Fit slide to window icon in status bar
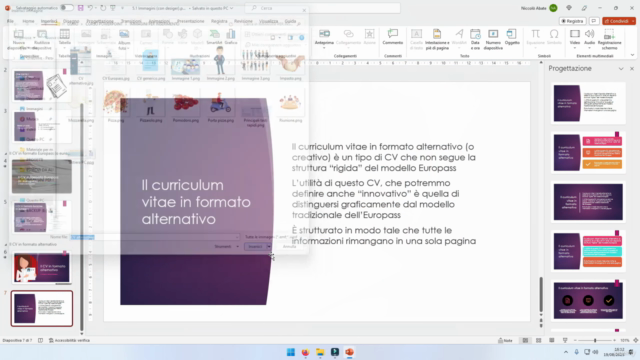Viewport: 640px width, 360px height. 636,340
